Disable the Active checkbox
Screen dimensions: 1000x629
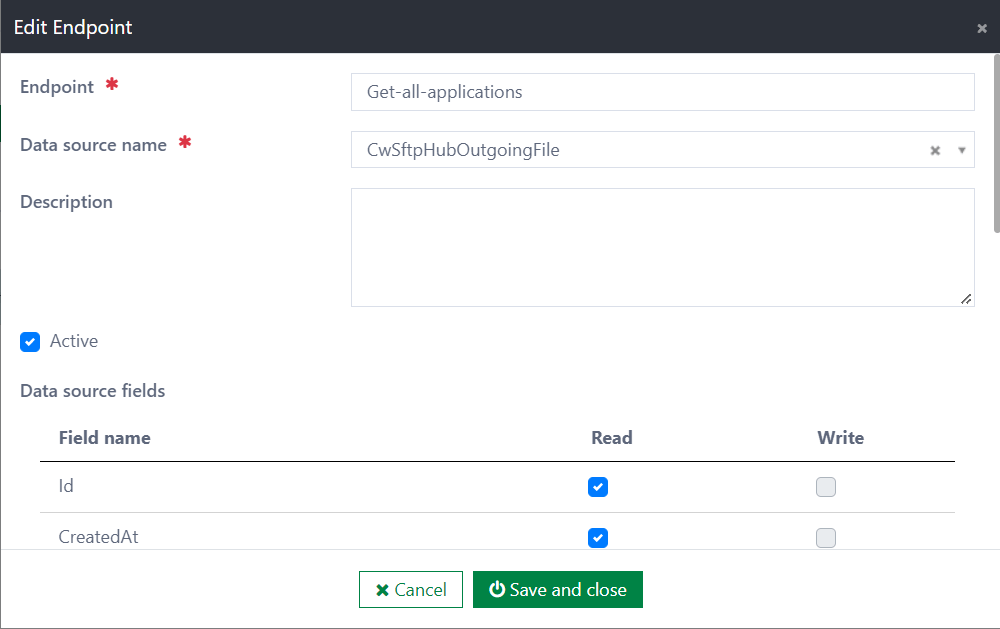(x=29, y=341)
